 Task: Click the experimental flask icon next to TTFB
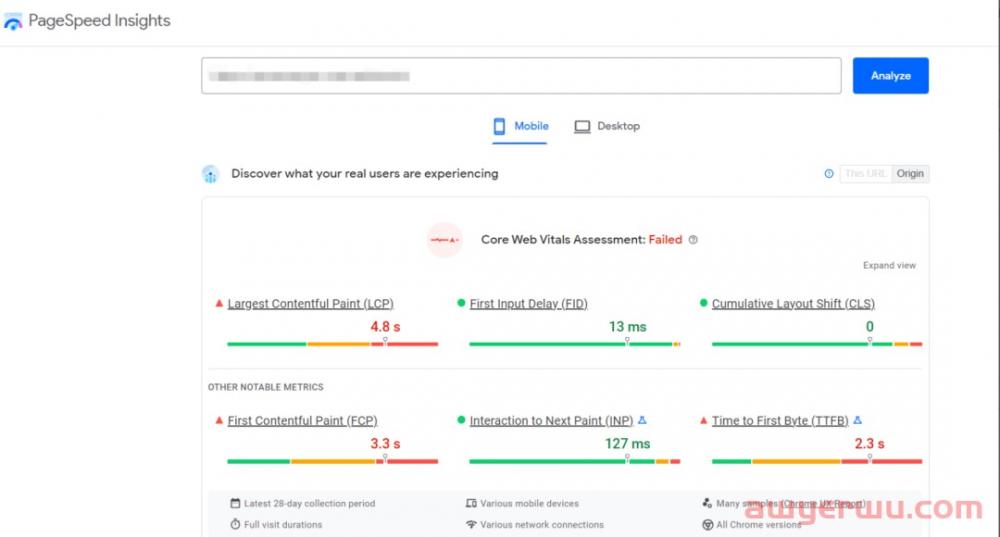point(857,421)
